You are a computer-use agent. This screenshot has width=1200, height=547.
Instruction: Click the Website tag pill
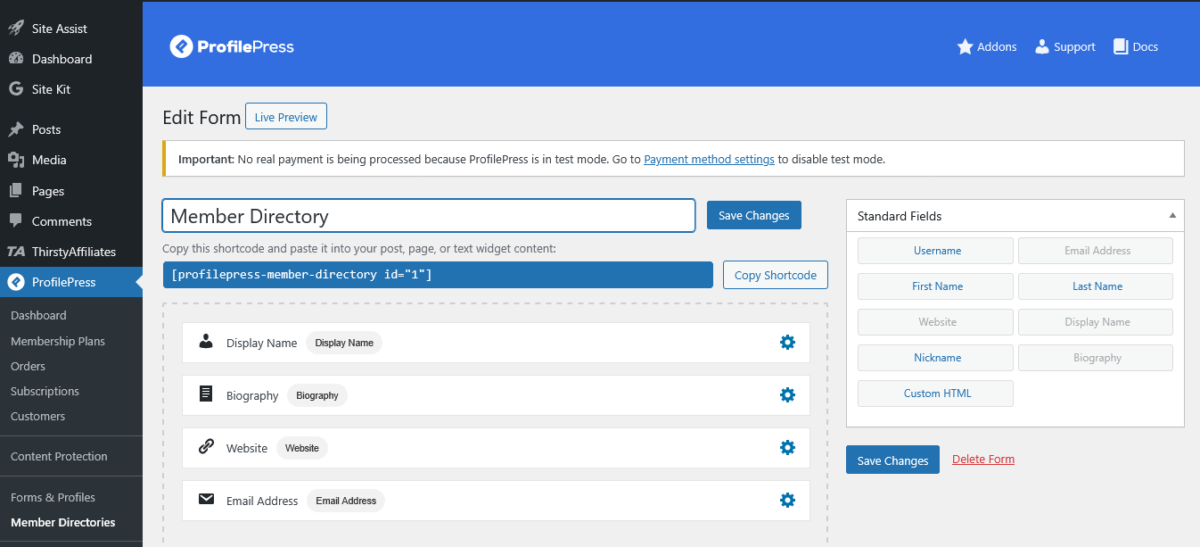tap(302, 448)
